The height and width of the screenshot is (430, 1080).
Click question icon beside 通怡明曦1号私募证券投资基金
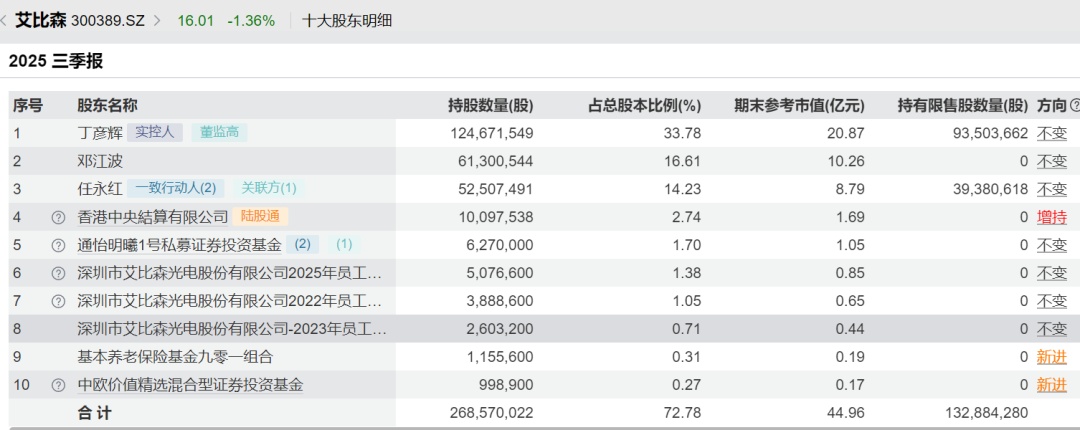click(x=58, y=245)
